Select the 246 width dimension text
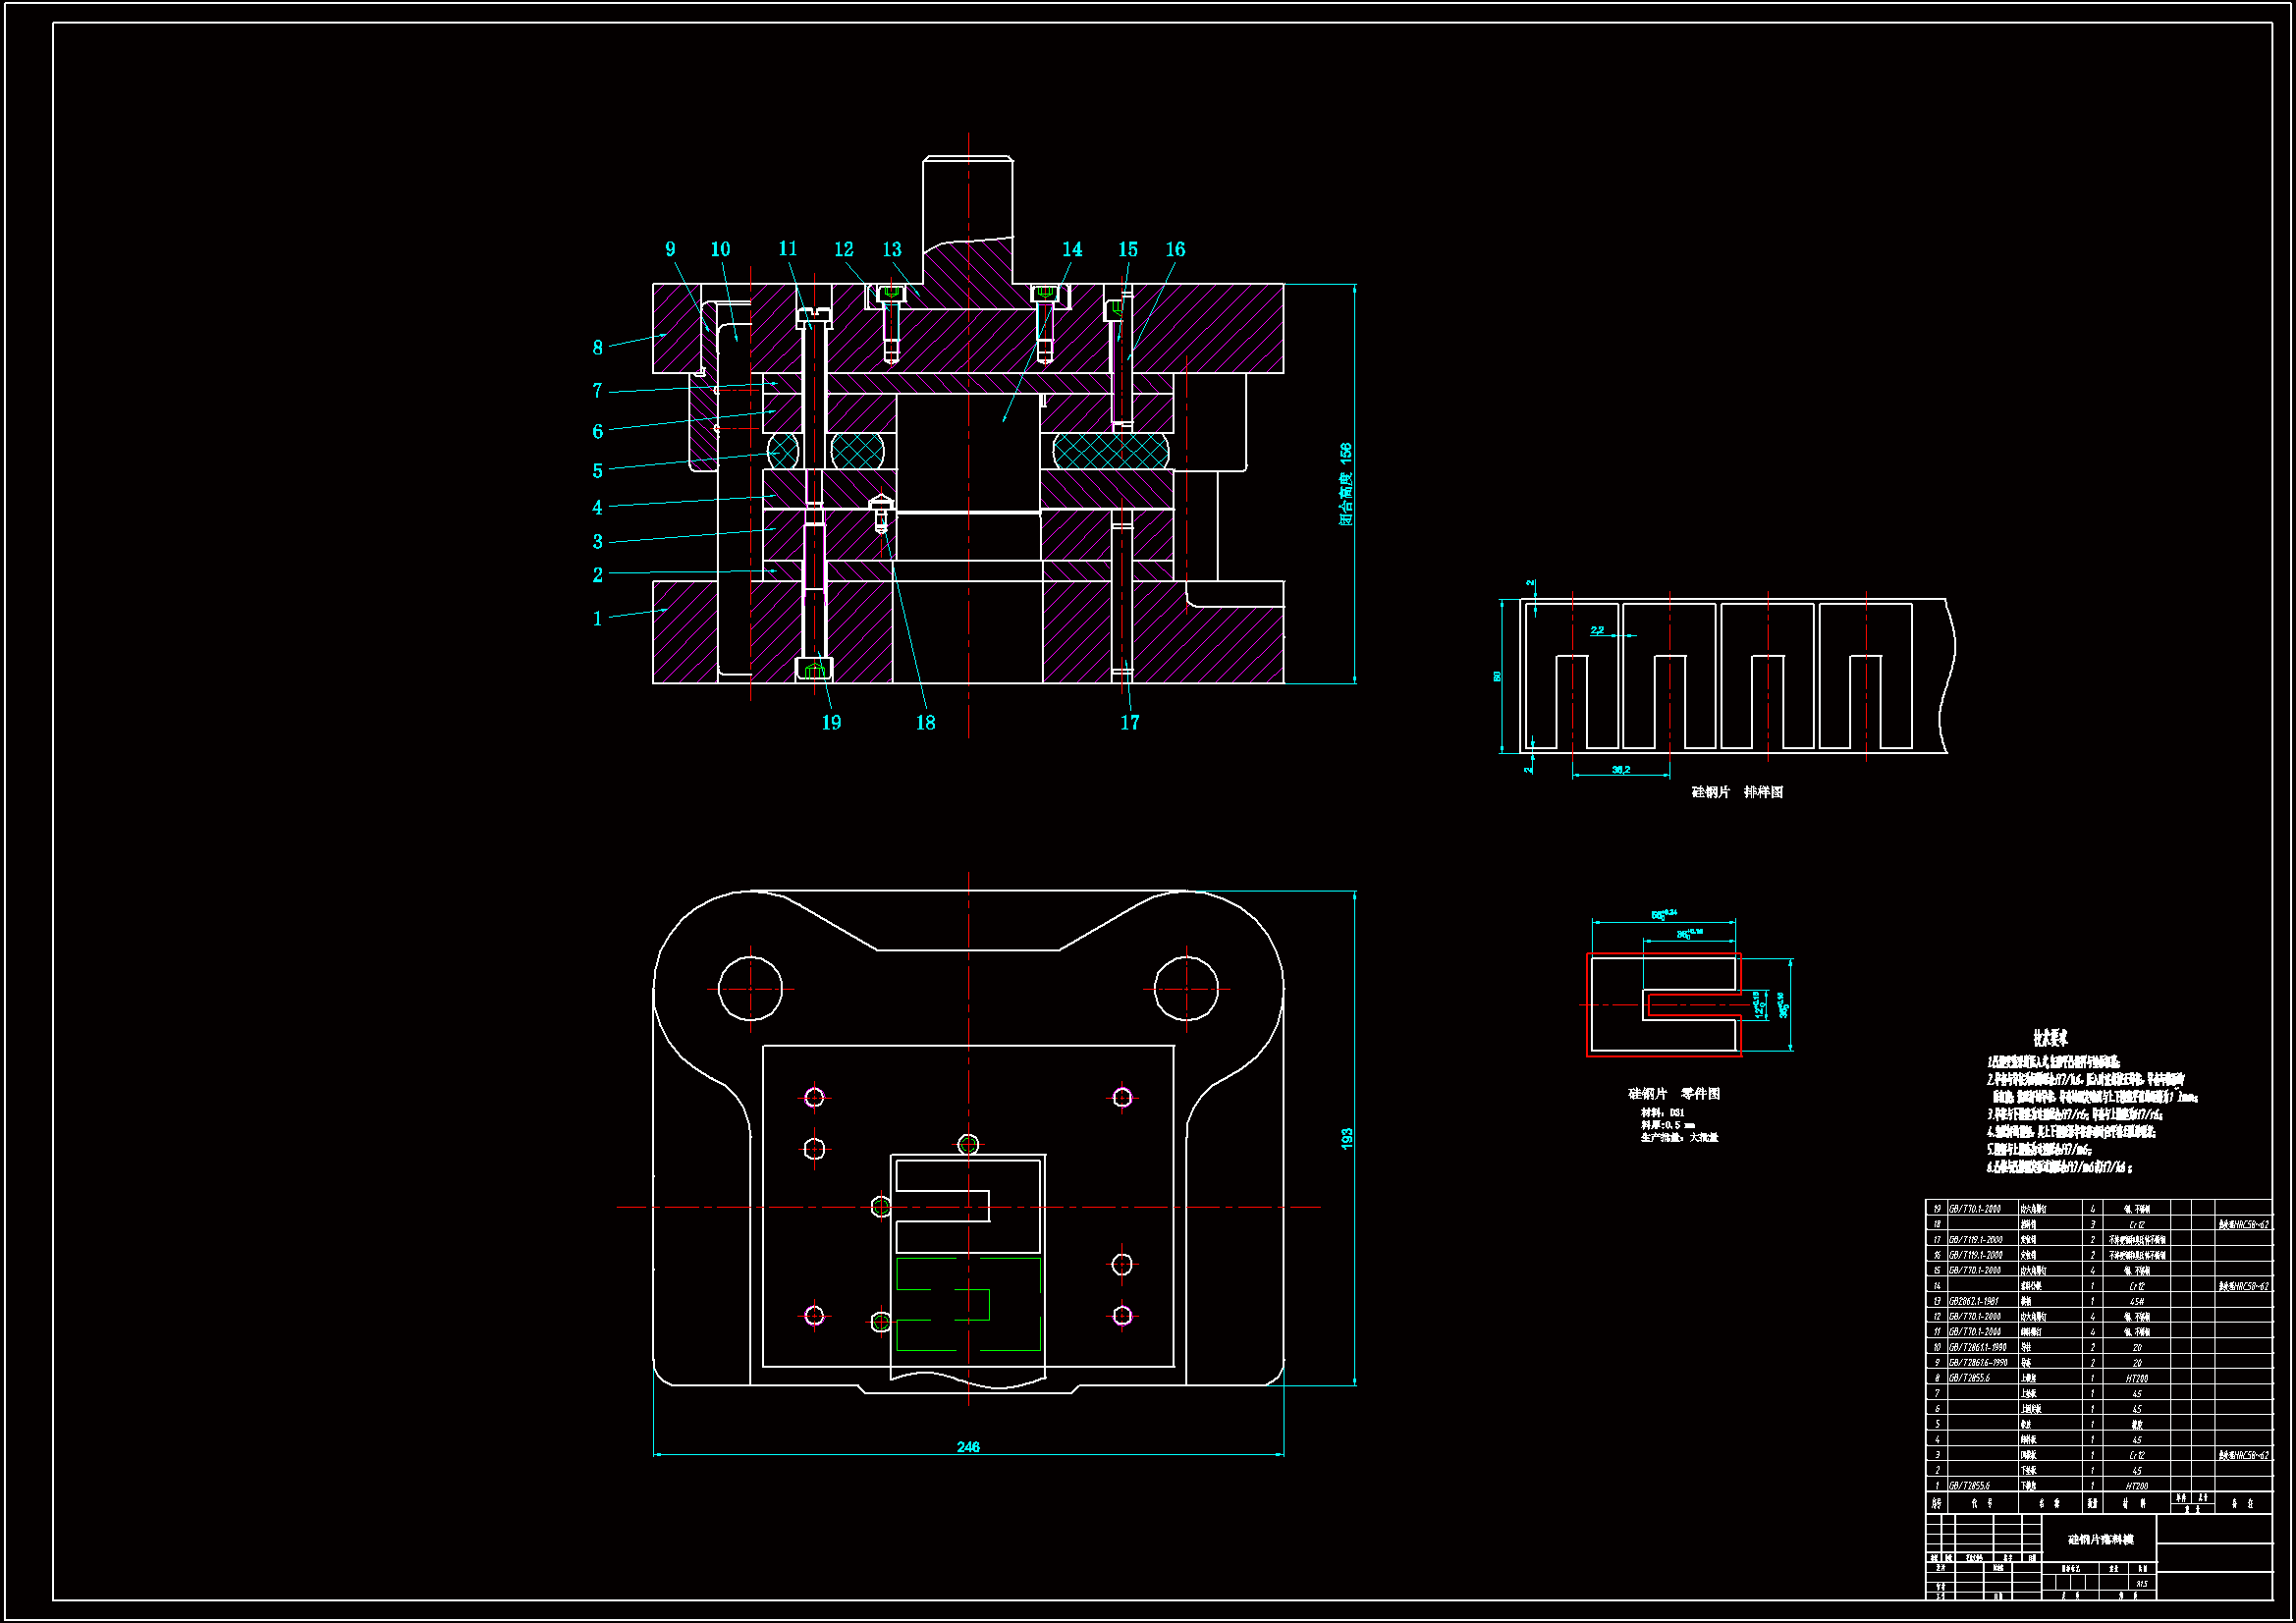 coord(967,1447)
